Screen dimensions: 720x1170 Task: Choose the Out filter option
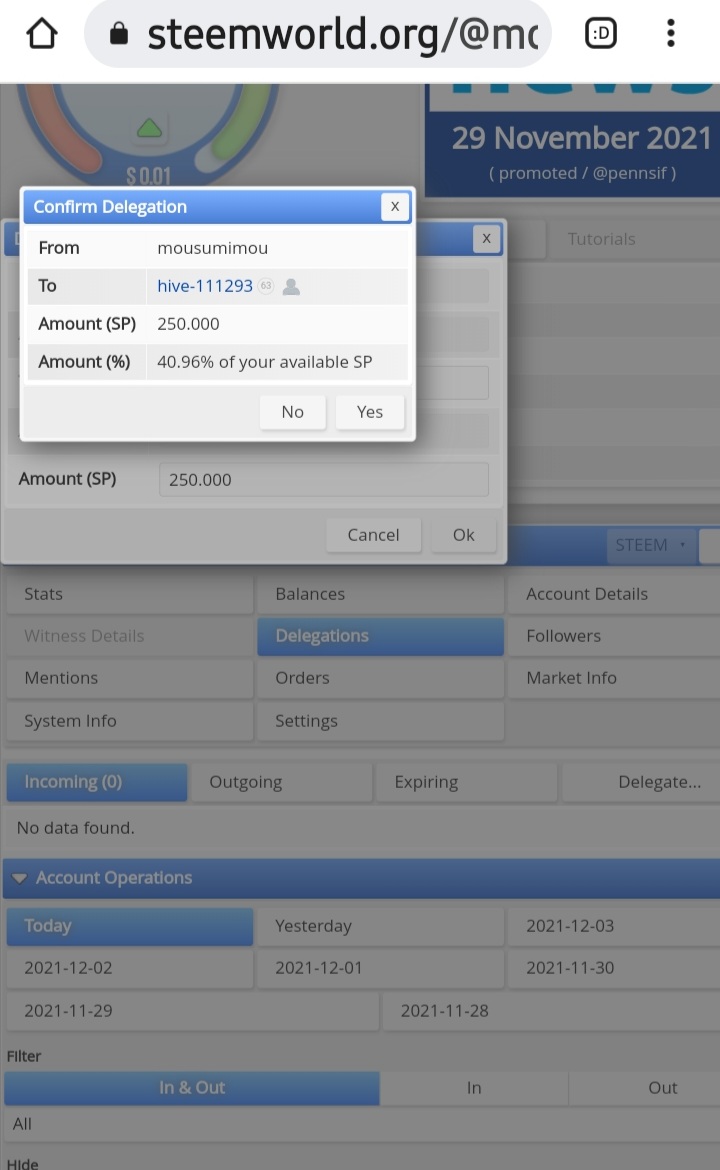pyautogui.click(x=645, y=1088)
